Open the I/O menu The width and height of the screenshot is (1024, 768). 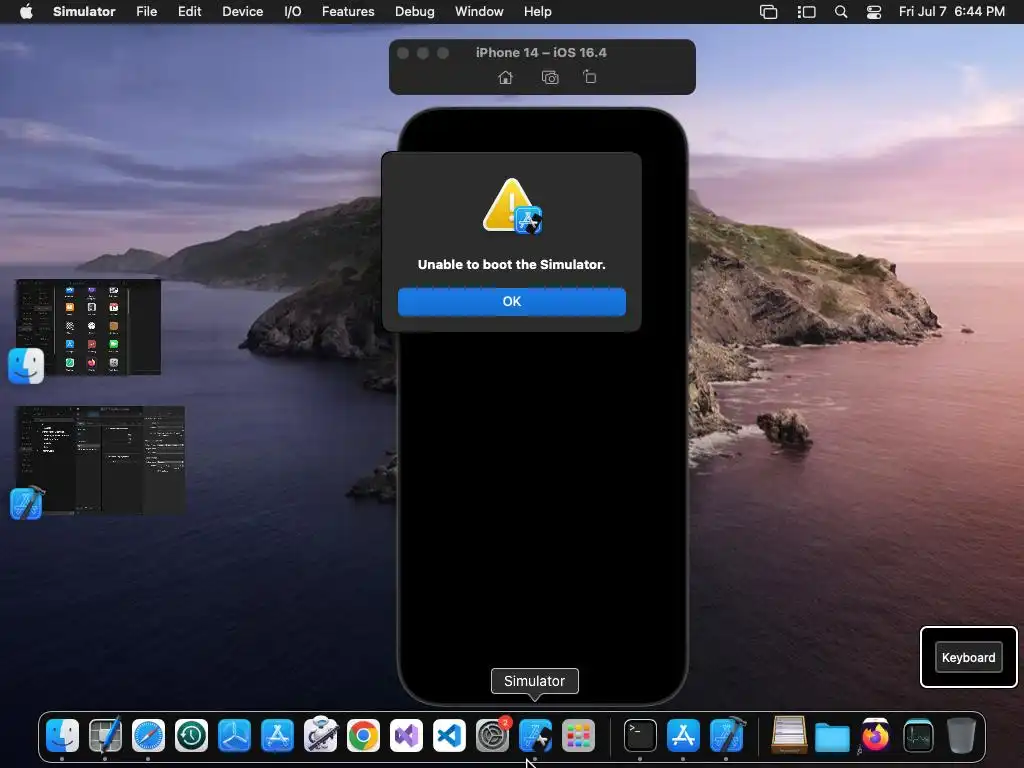[293, 12]
